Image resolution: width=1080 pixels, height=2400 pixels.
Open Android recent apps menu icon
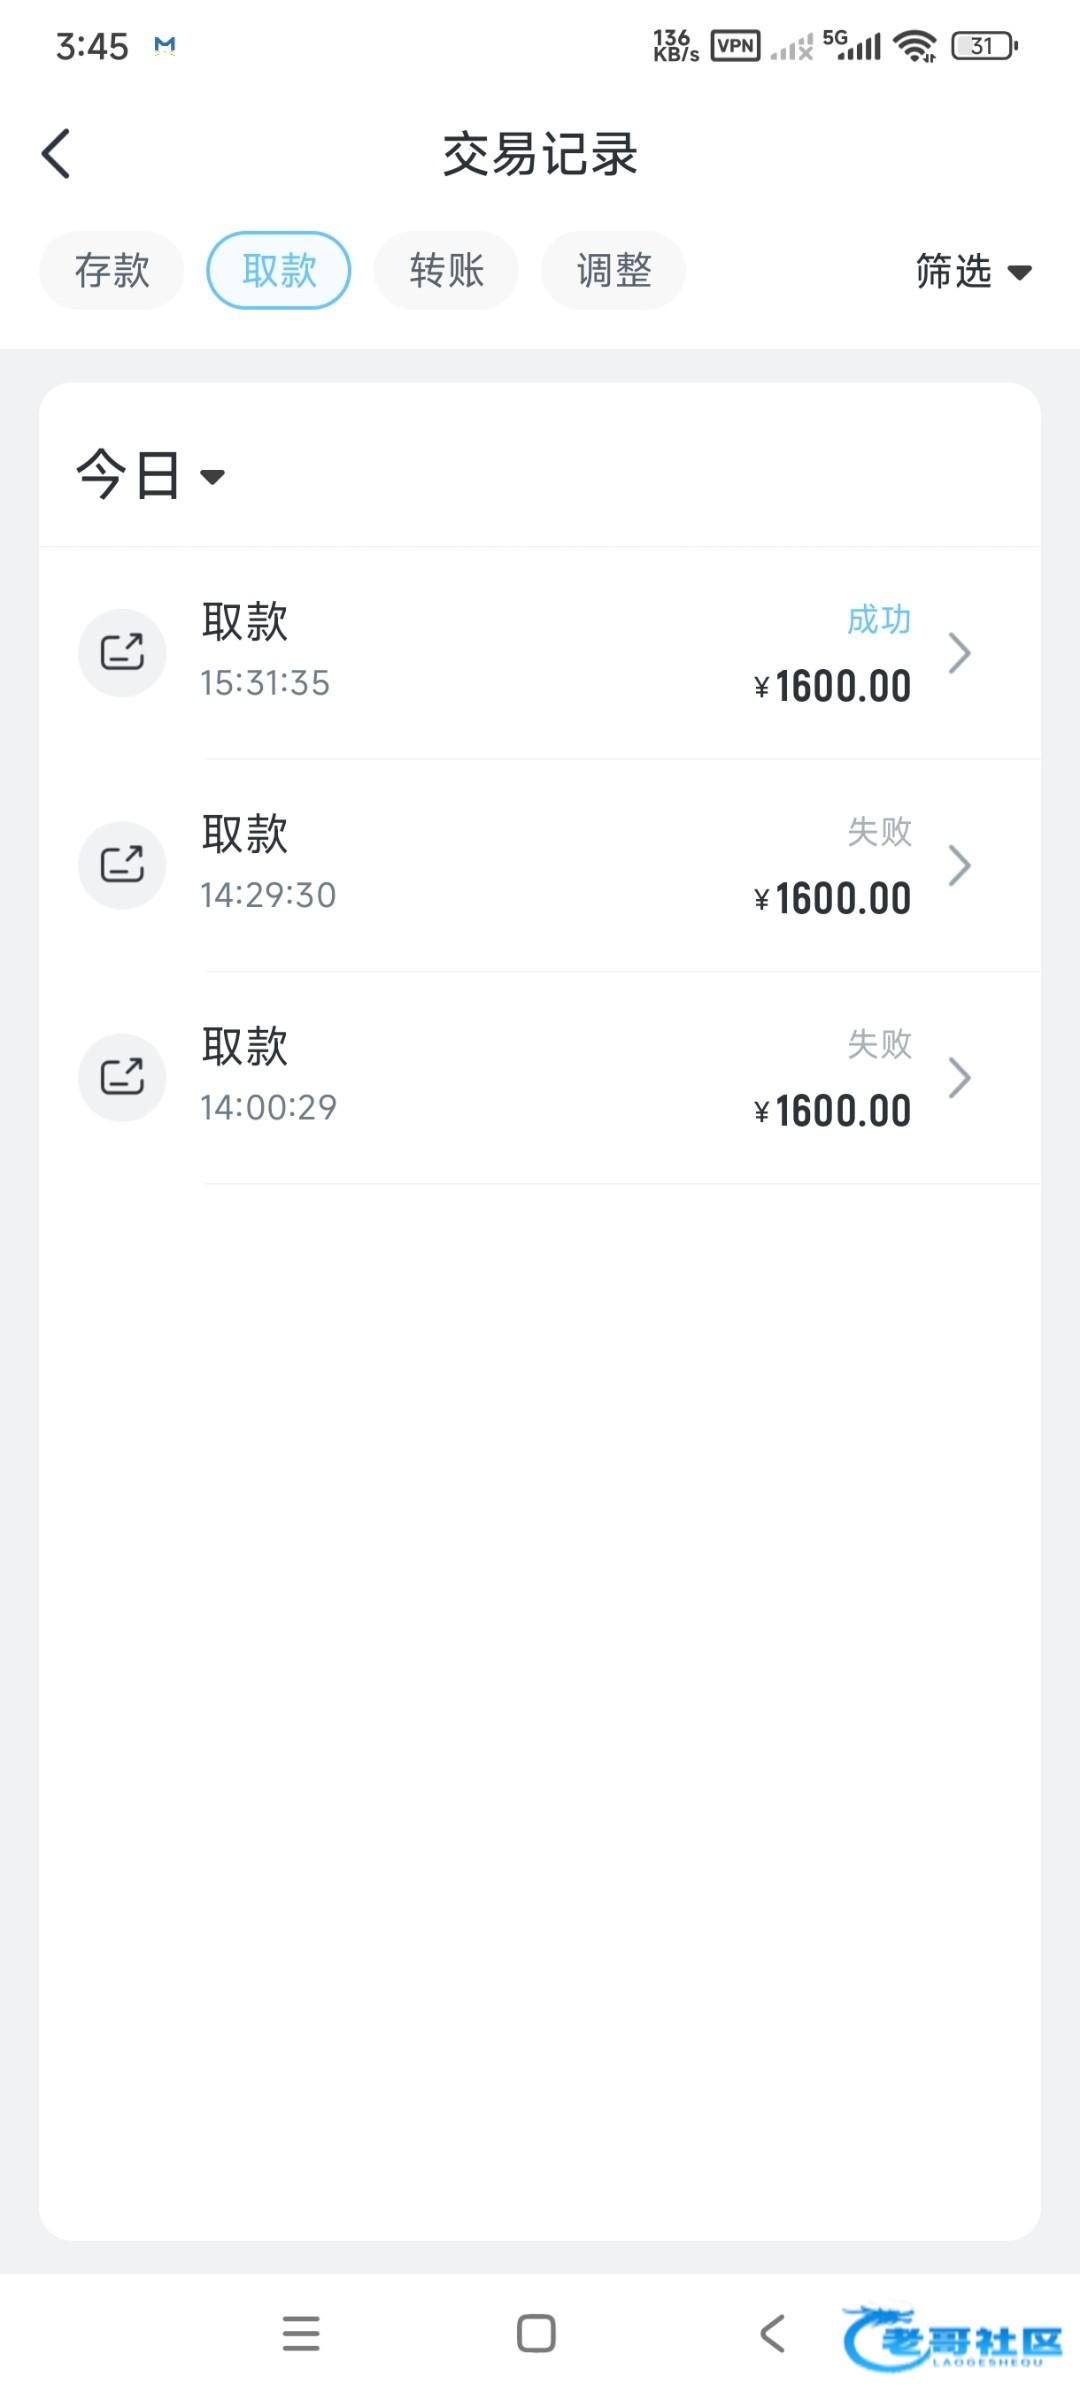click(x=301, y=2333)
